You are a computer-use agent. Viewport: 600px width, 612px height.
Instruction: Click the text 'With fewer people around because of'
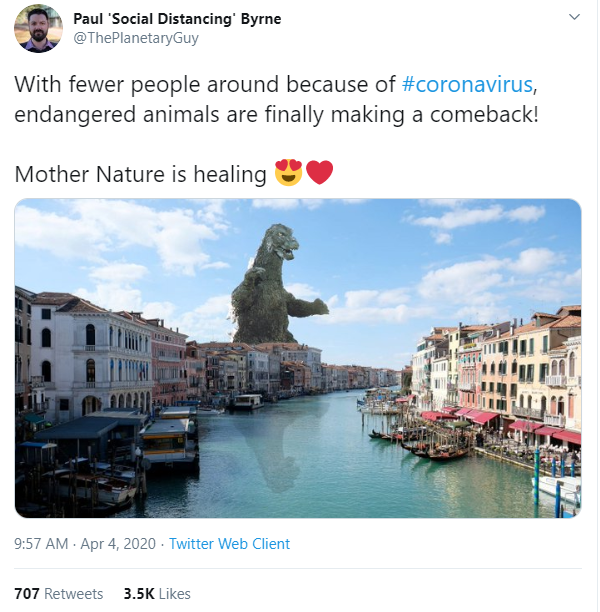click(x=205, y=83)
